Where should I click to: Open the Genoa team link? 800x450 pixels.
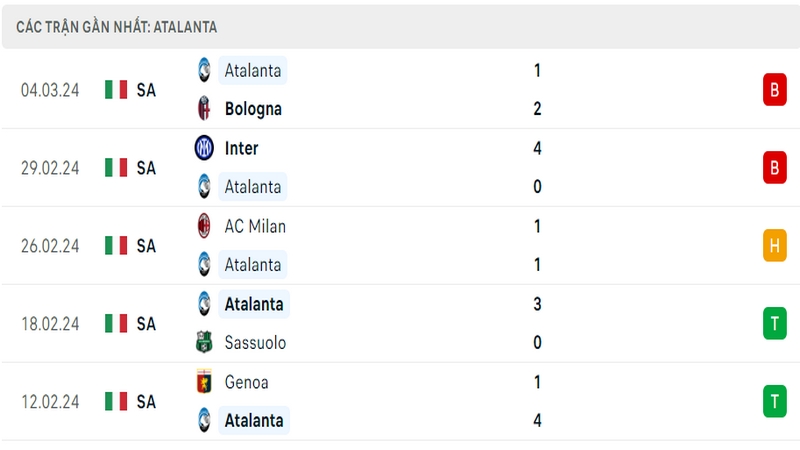(246, 382)
